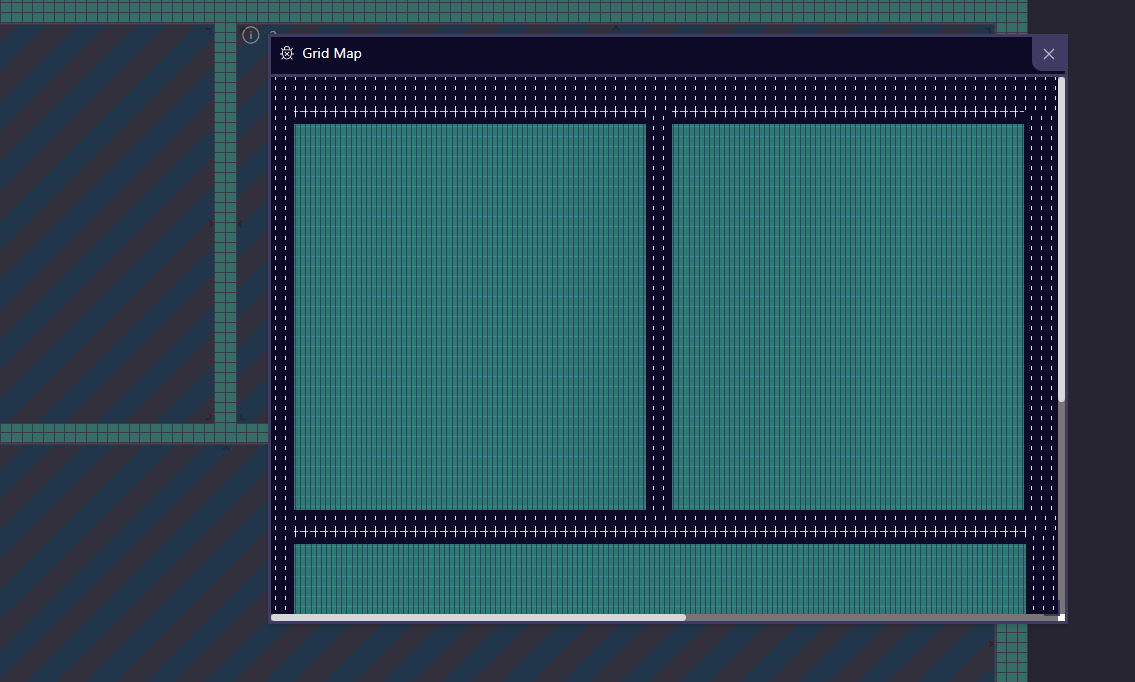Click the circled info icon in the background editor
Screen dimensions: 1135x682
click(x=249, y=34)
